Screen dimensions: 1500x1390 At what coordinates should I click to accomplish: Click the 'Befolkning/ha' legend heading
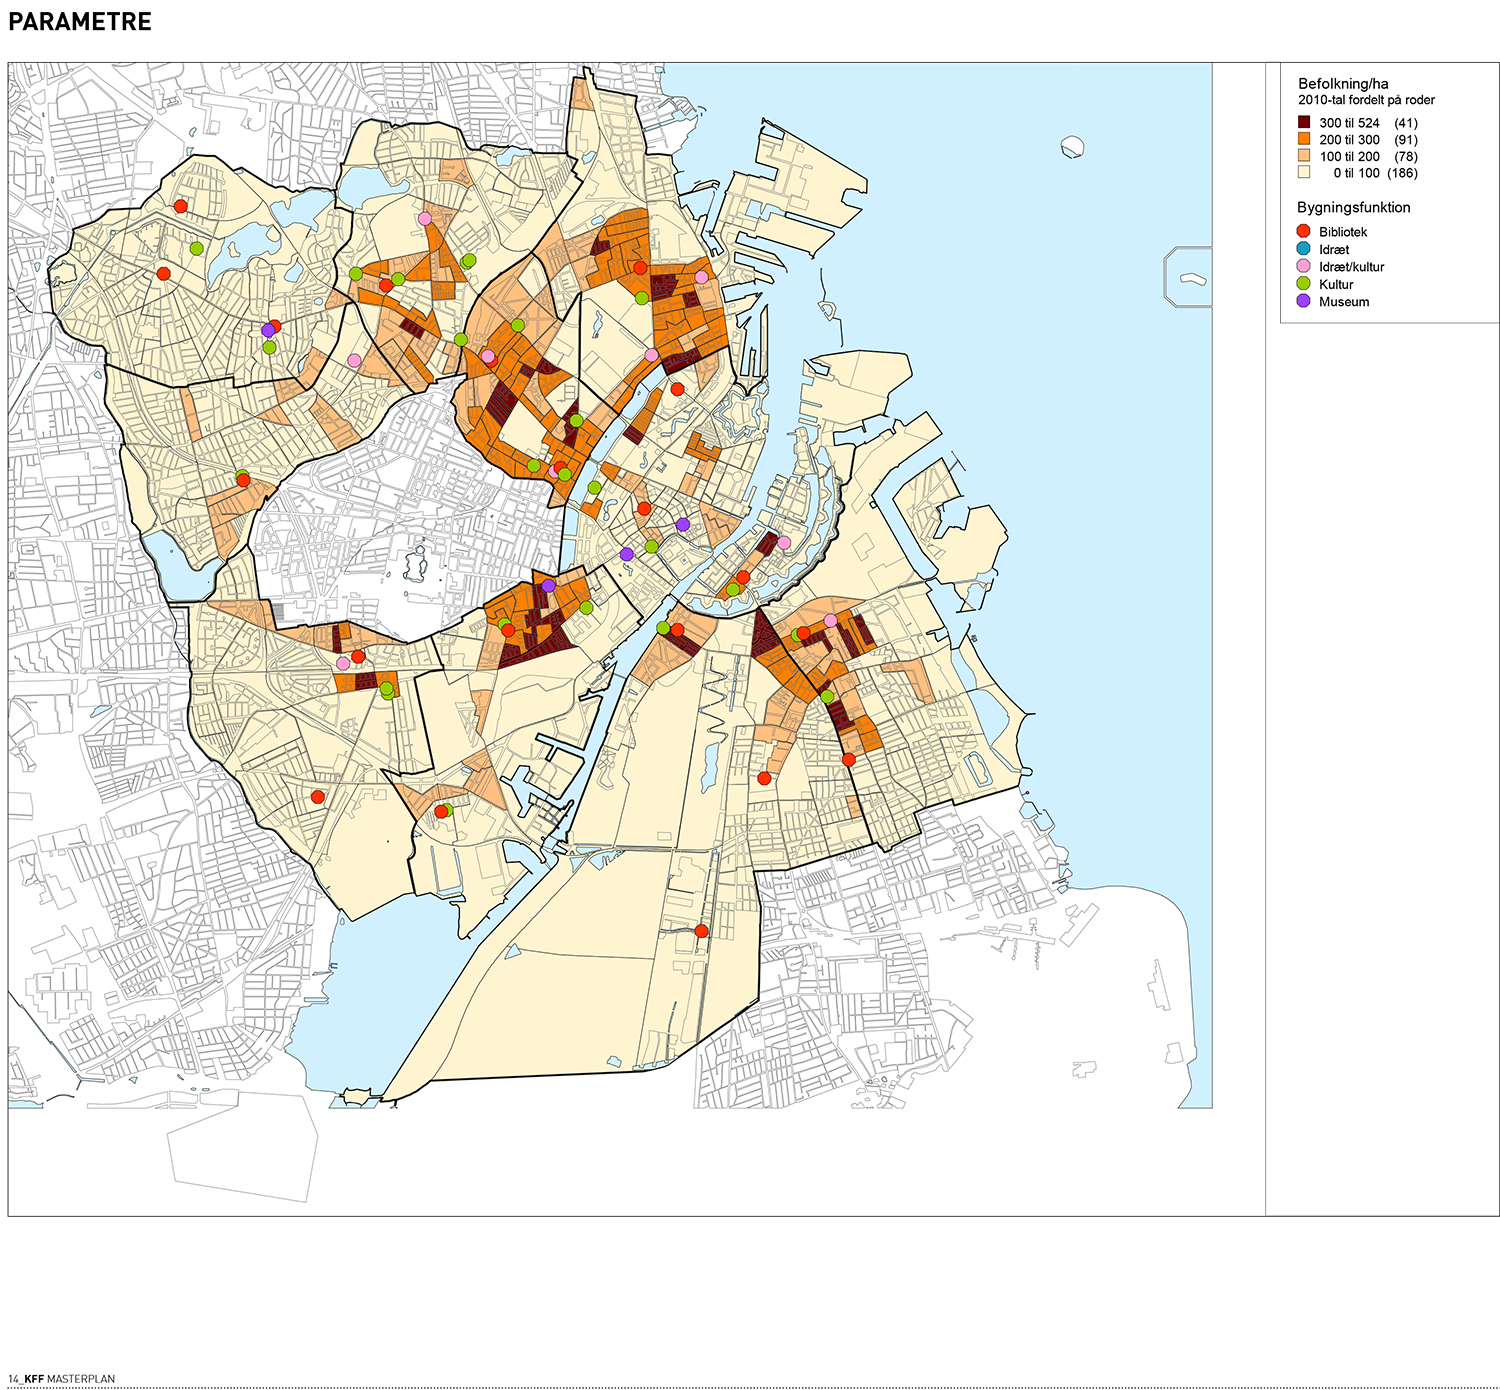click(x=1343, y=84)
